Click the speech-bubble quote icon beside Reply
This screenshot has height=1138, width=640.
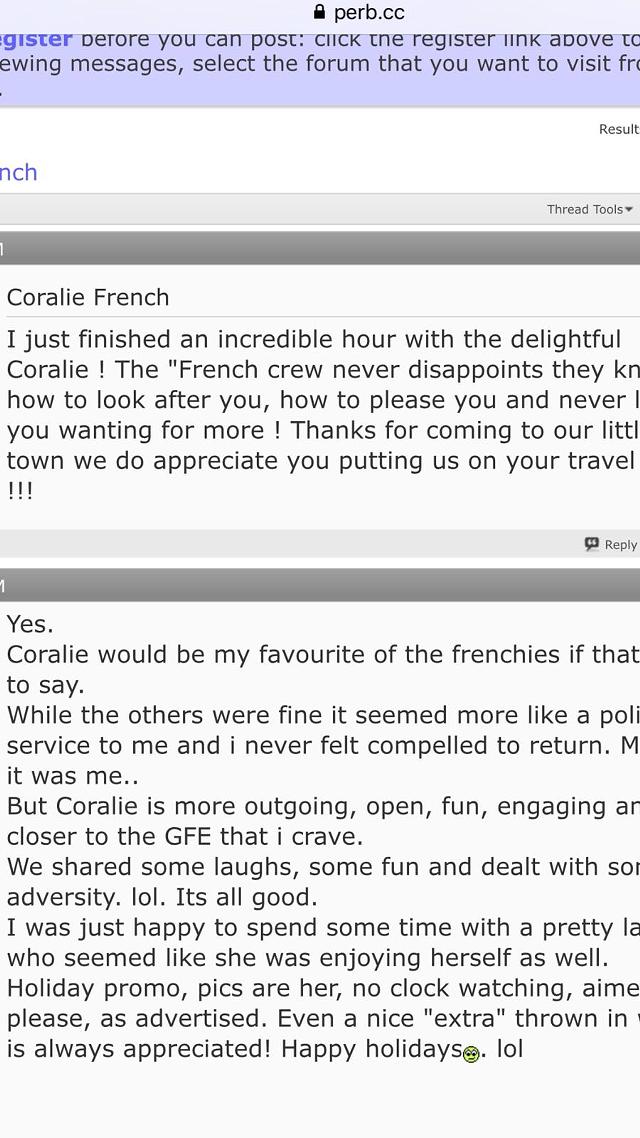coord(592,544)
